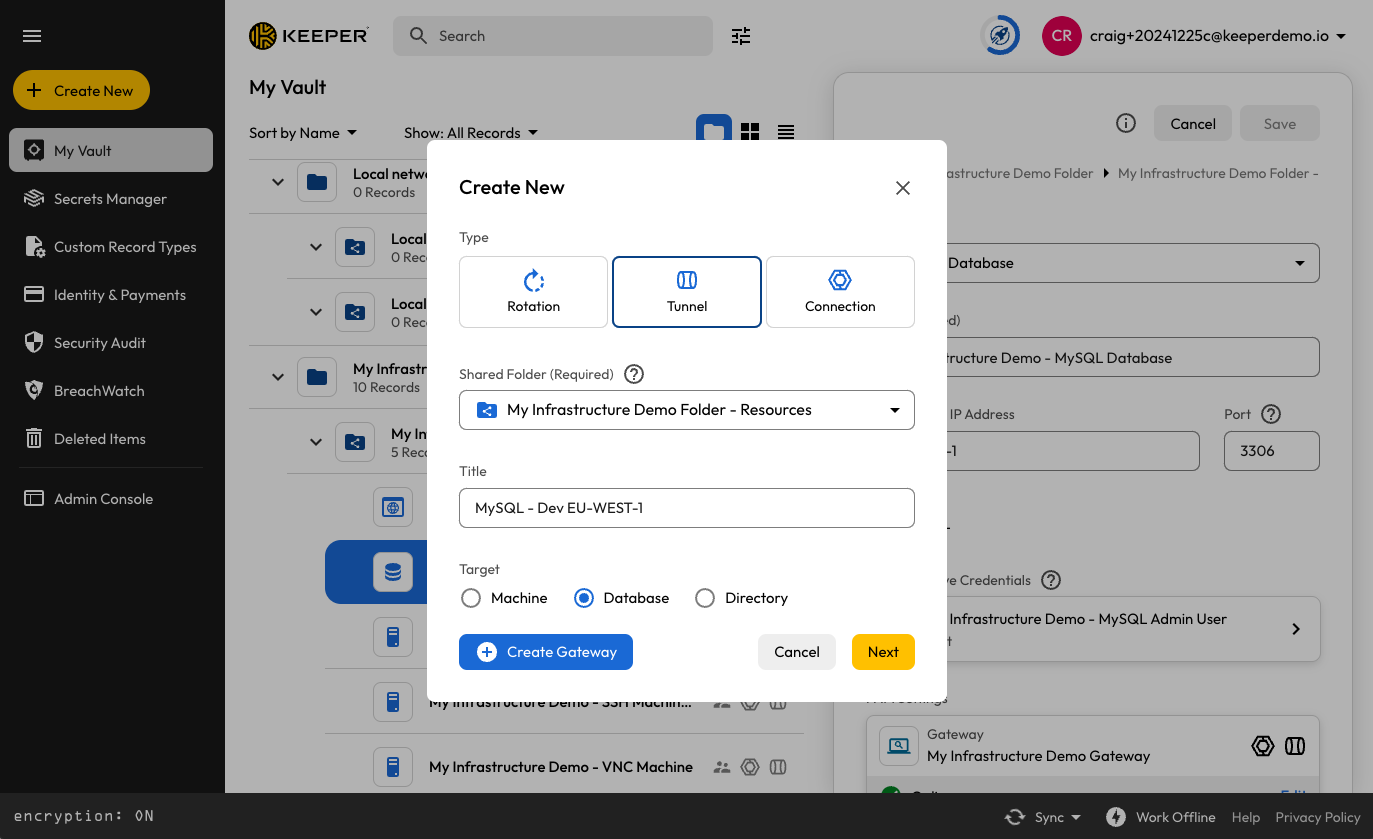
Task: Click the Title input field
Action: pyautogui.click(x=686, y=508)
